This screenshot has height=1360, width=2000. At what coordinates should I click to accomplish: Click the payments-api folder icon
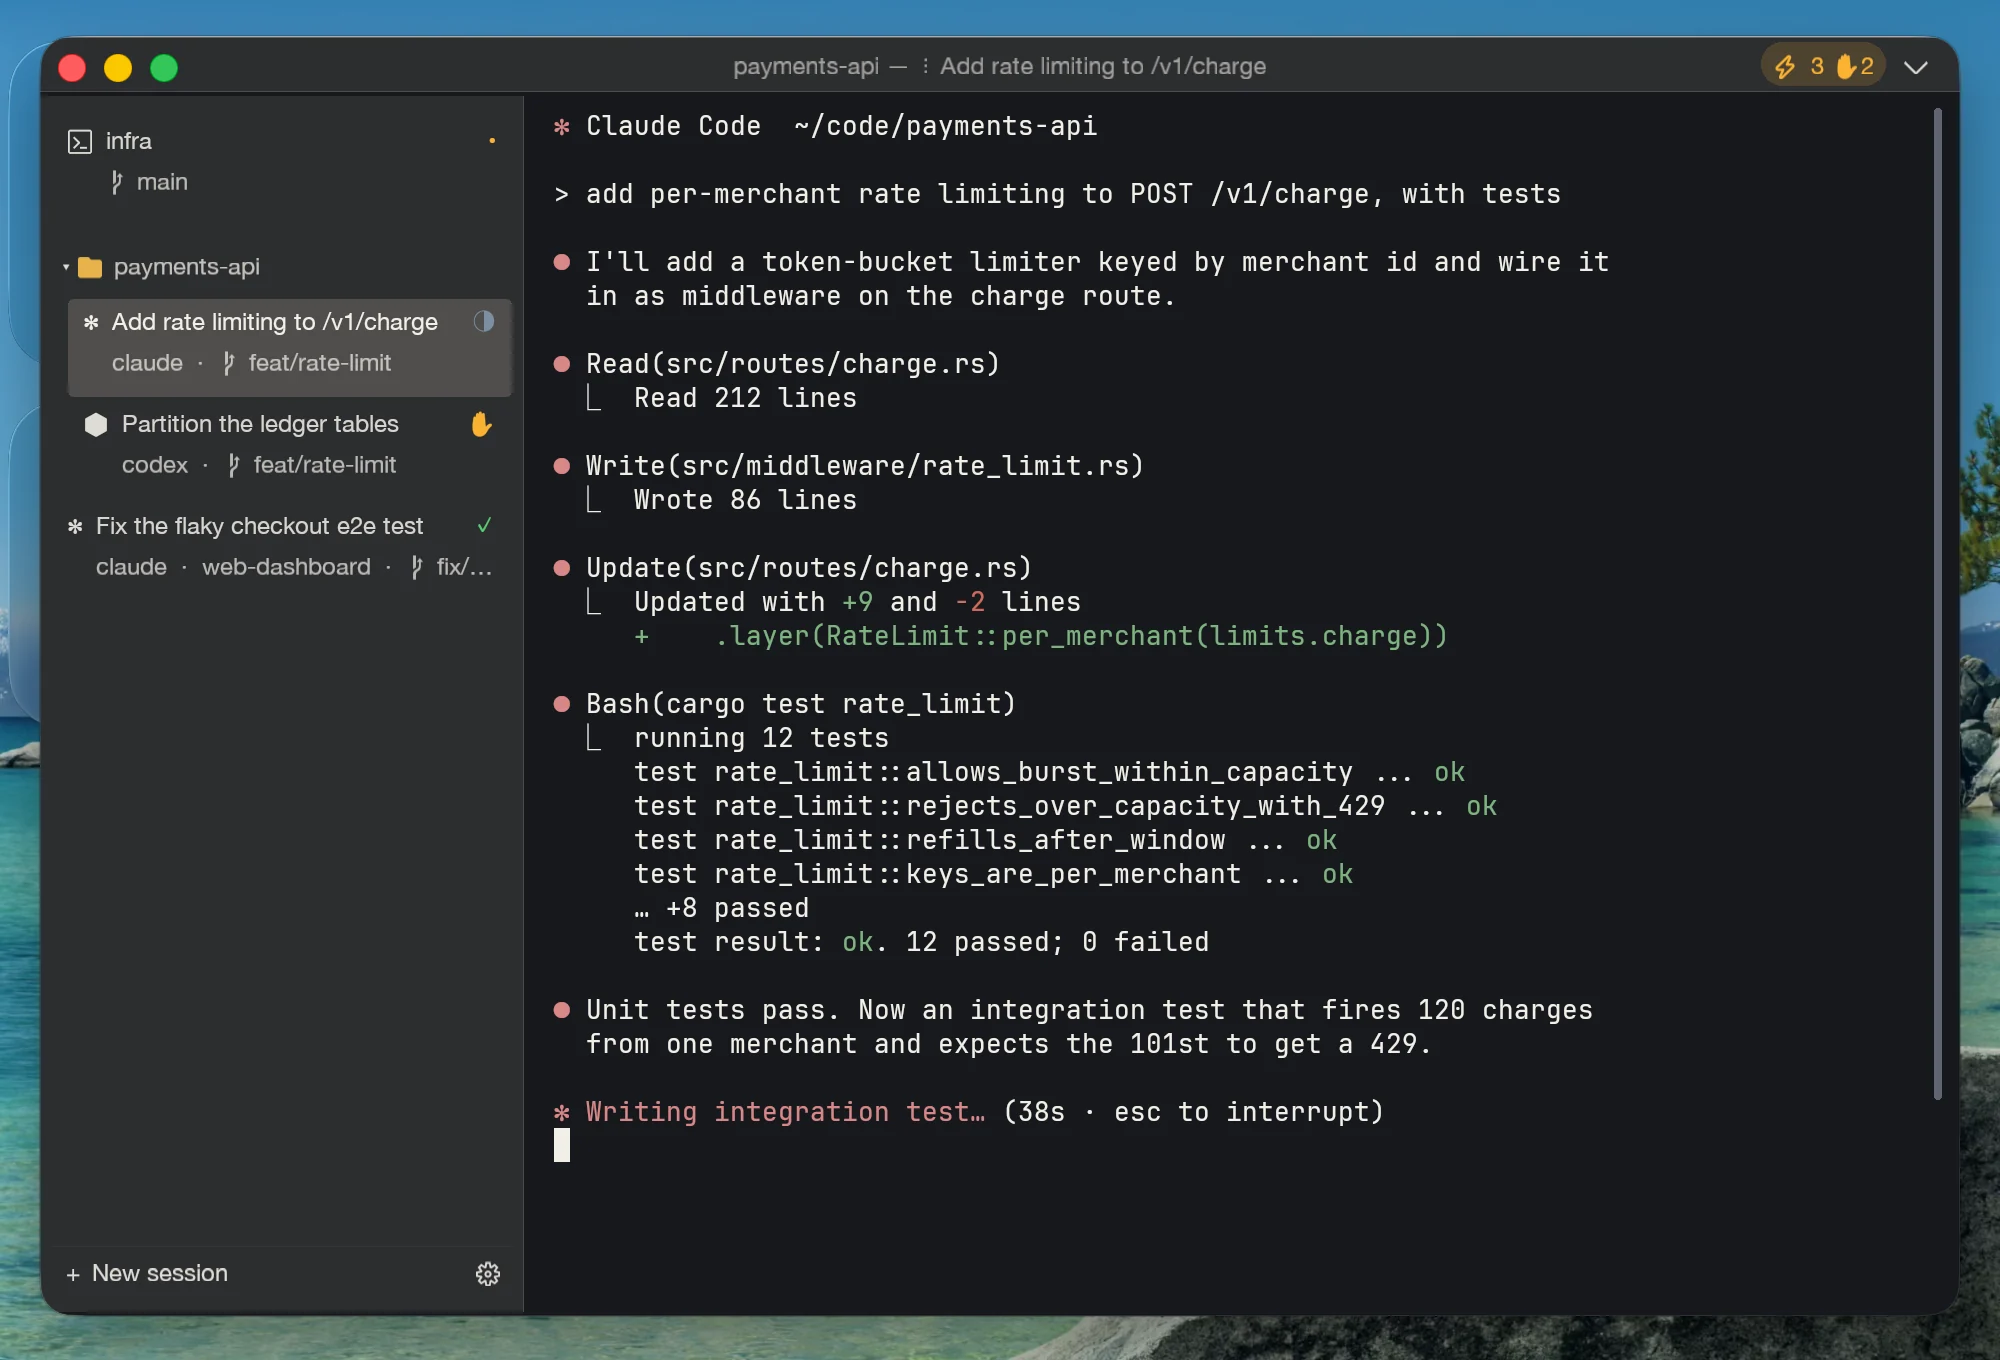coord(90,267)
